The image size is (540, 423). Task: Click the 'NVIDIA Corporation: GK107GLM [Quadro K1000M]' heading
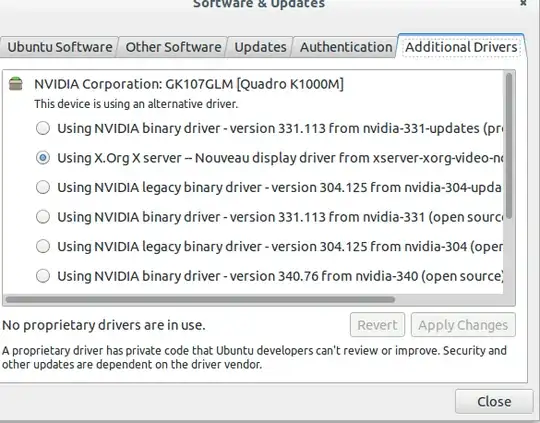pyautogui.click(x=189, y=84)
